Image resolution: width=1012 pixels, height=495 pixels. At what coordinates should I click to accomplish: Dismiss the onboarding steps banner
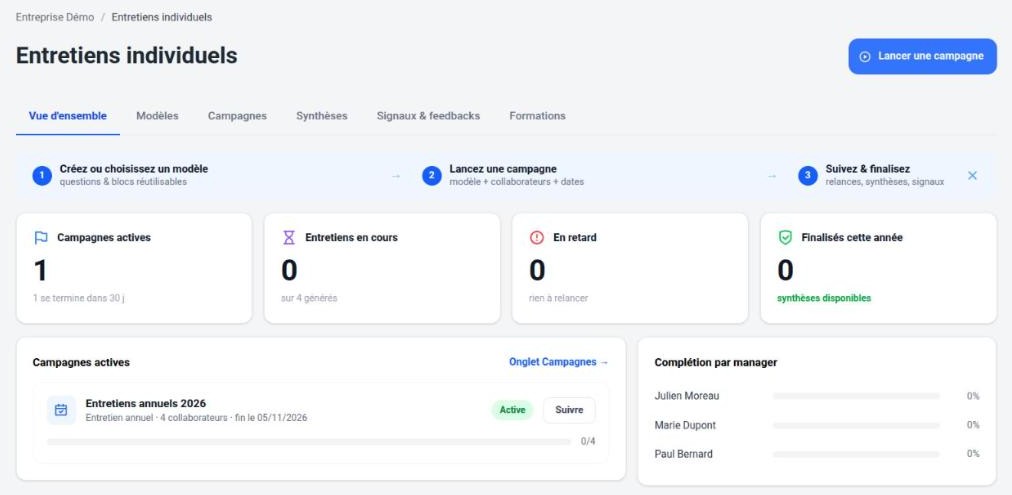click(973, 176)
